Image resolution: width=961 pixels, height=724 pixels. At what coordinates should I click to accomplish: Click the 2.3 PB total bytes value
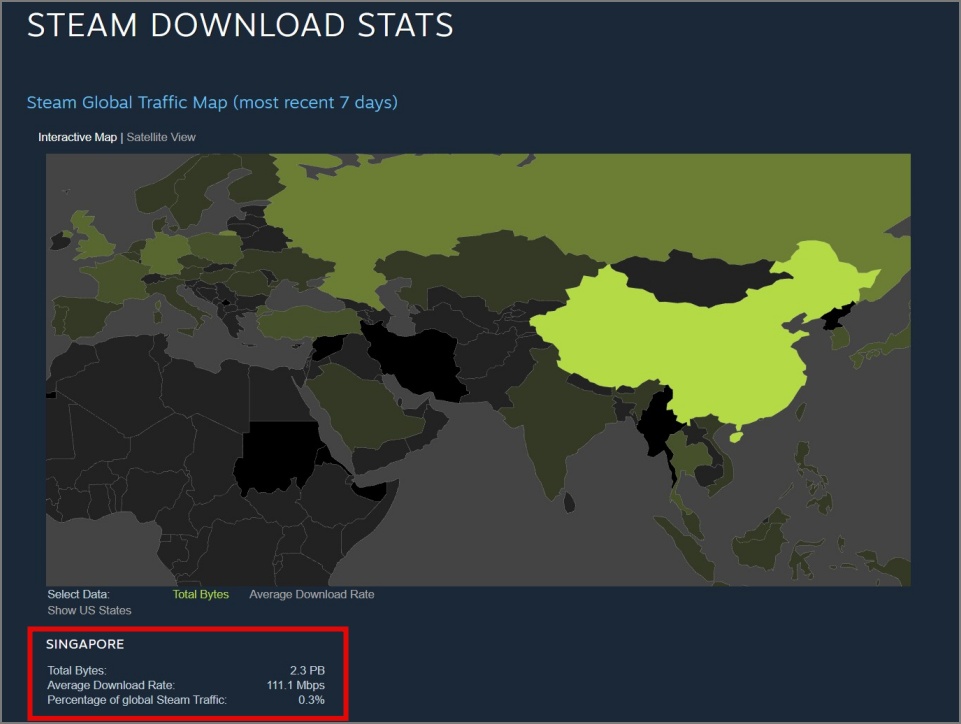coord(307,671)
